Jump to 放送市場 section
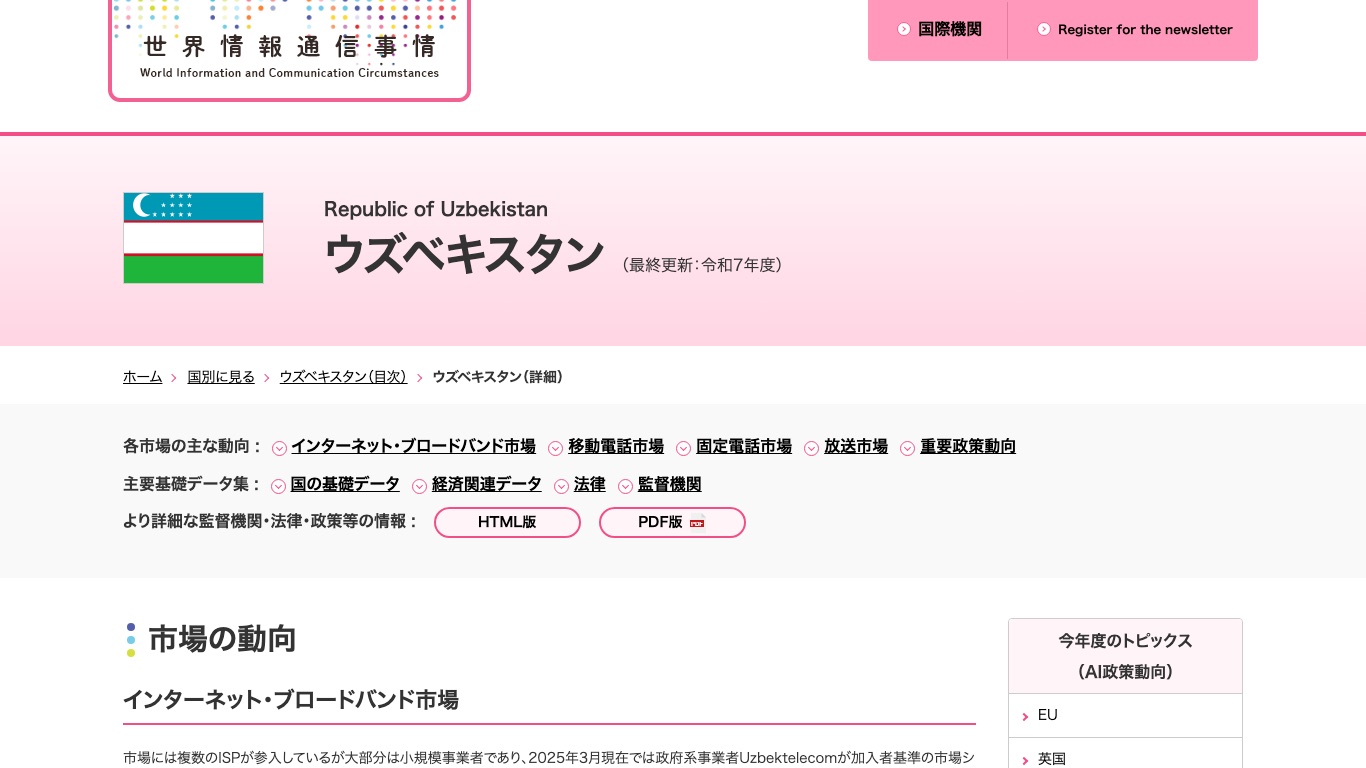 pyautogui.click(x=856, y=447)
